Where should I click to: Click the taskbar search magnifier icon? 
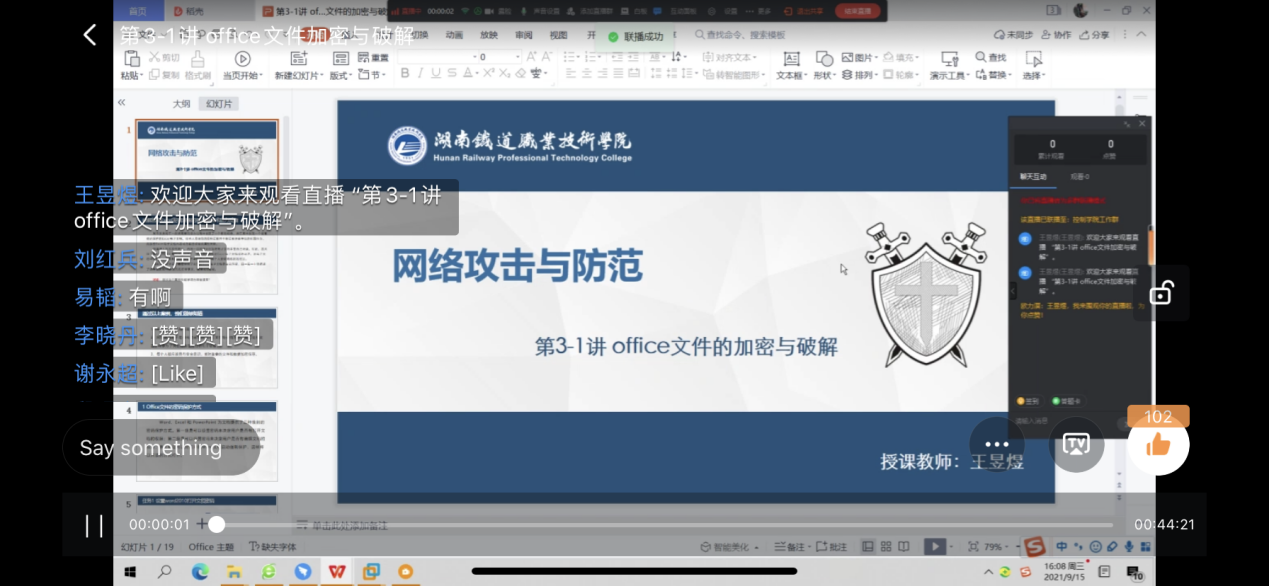click(165, 572)
